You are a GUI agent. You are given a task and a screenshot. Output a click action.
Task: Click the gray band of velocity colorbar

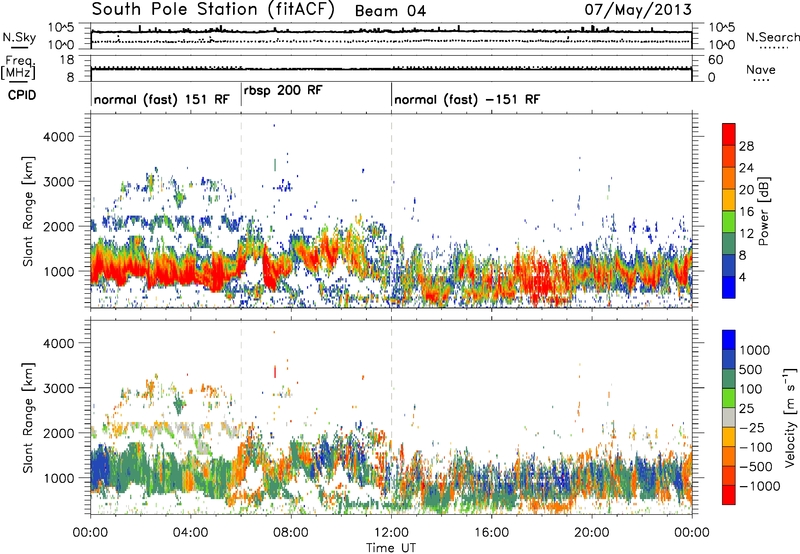729,418
